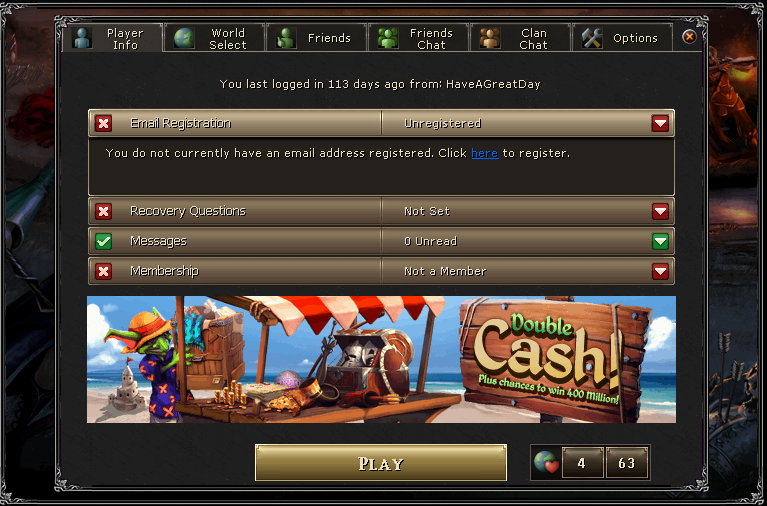The height and width of the screenshot is (506, 767).
Task: Click the Clan Chat gold figures icon
Action: [x=490, y=38]
